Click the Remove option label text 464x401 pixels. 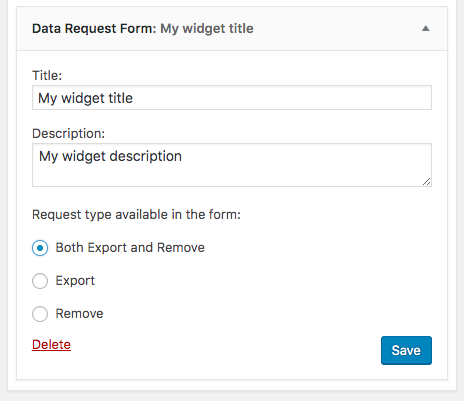pyautogui.click(x=79, y=314)
